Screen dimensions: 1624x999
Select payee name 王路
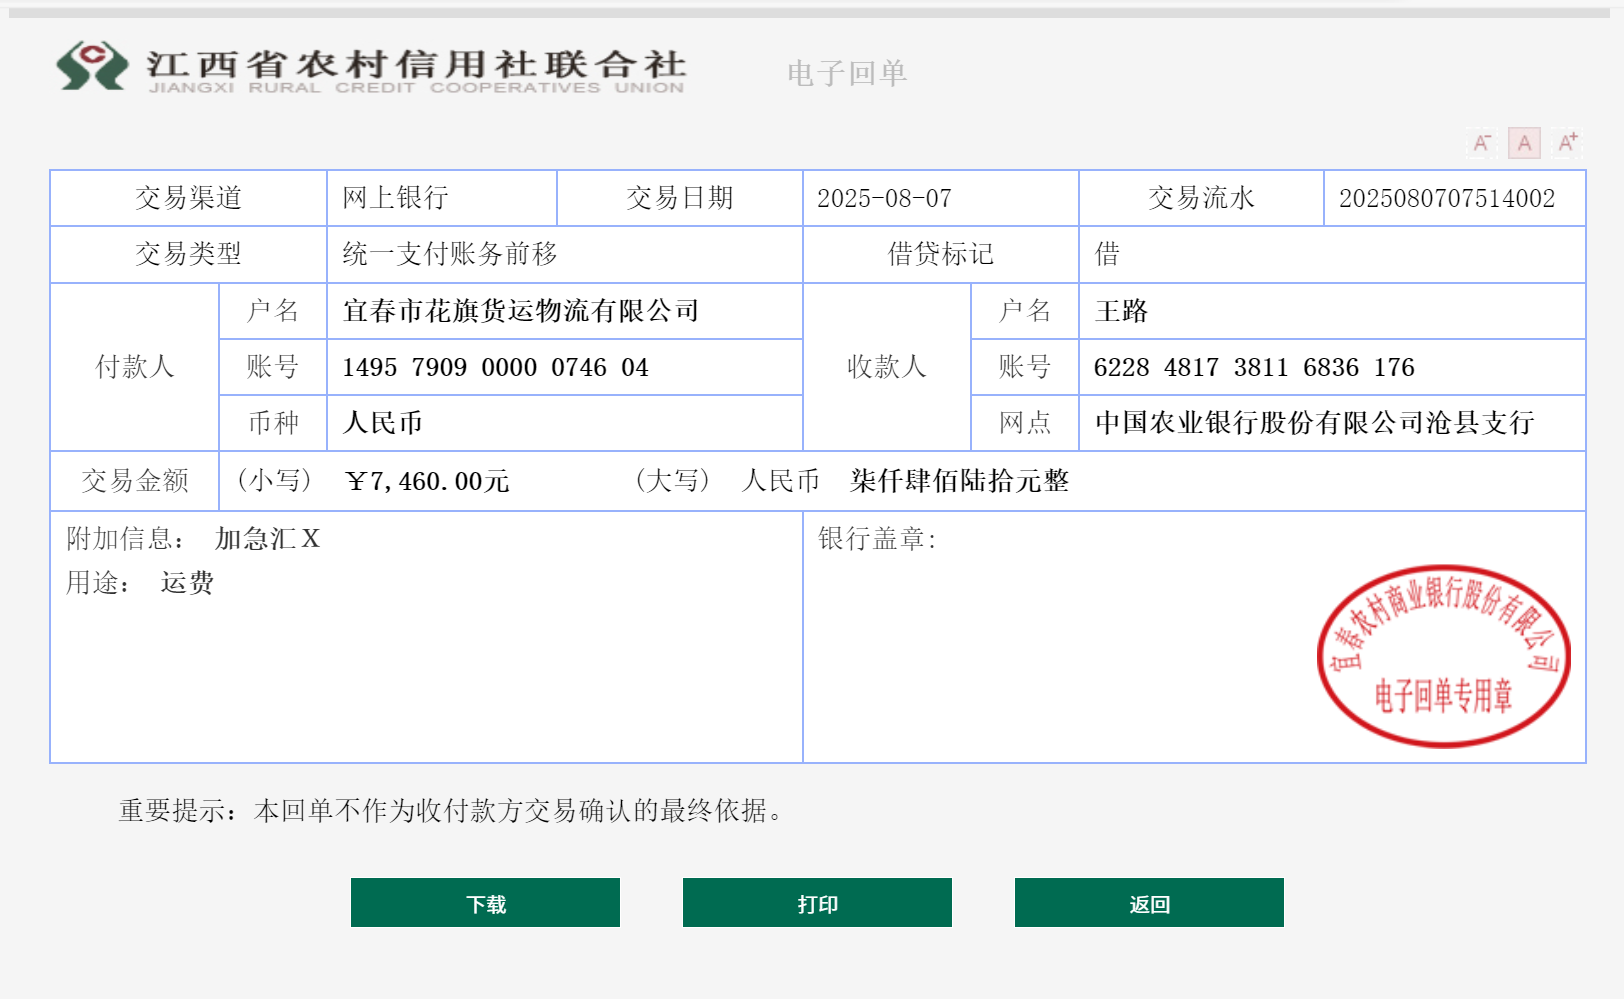click(1121, 311)
